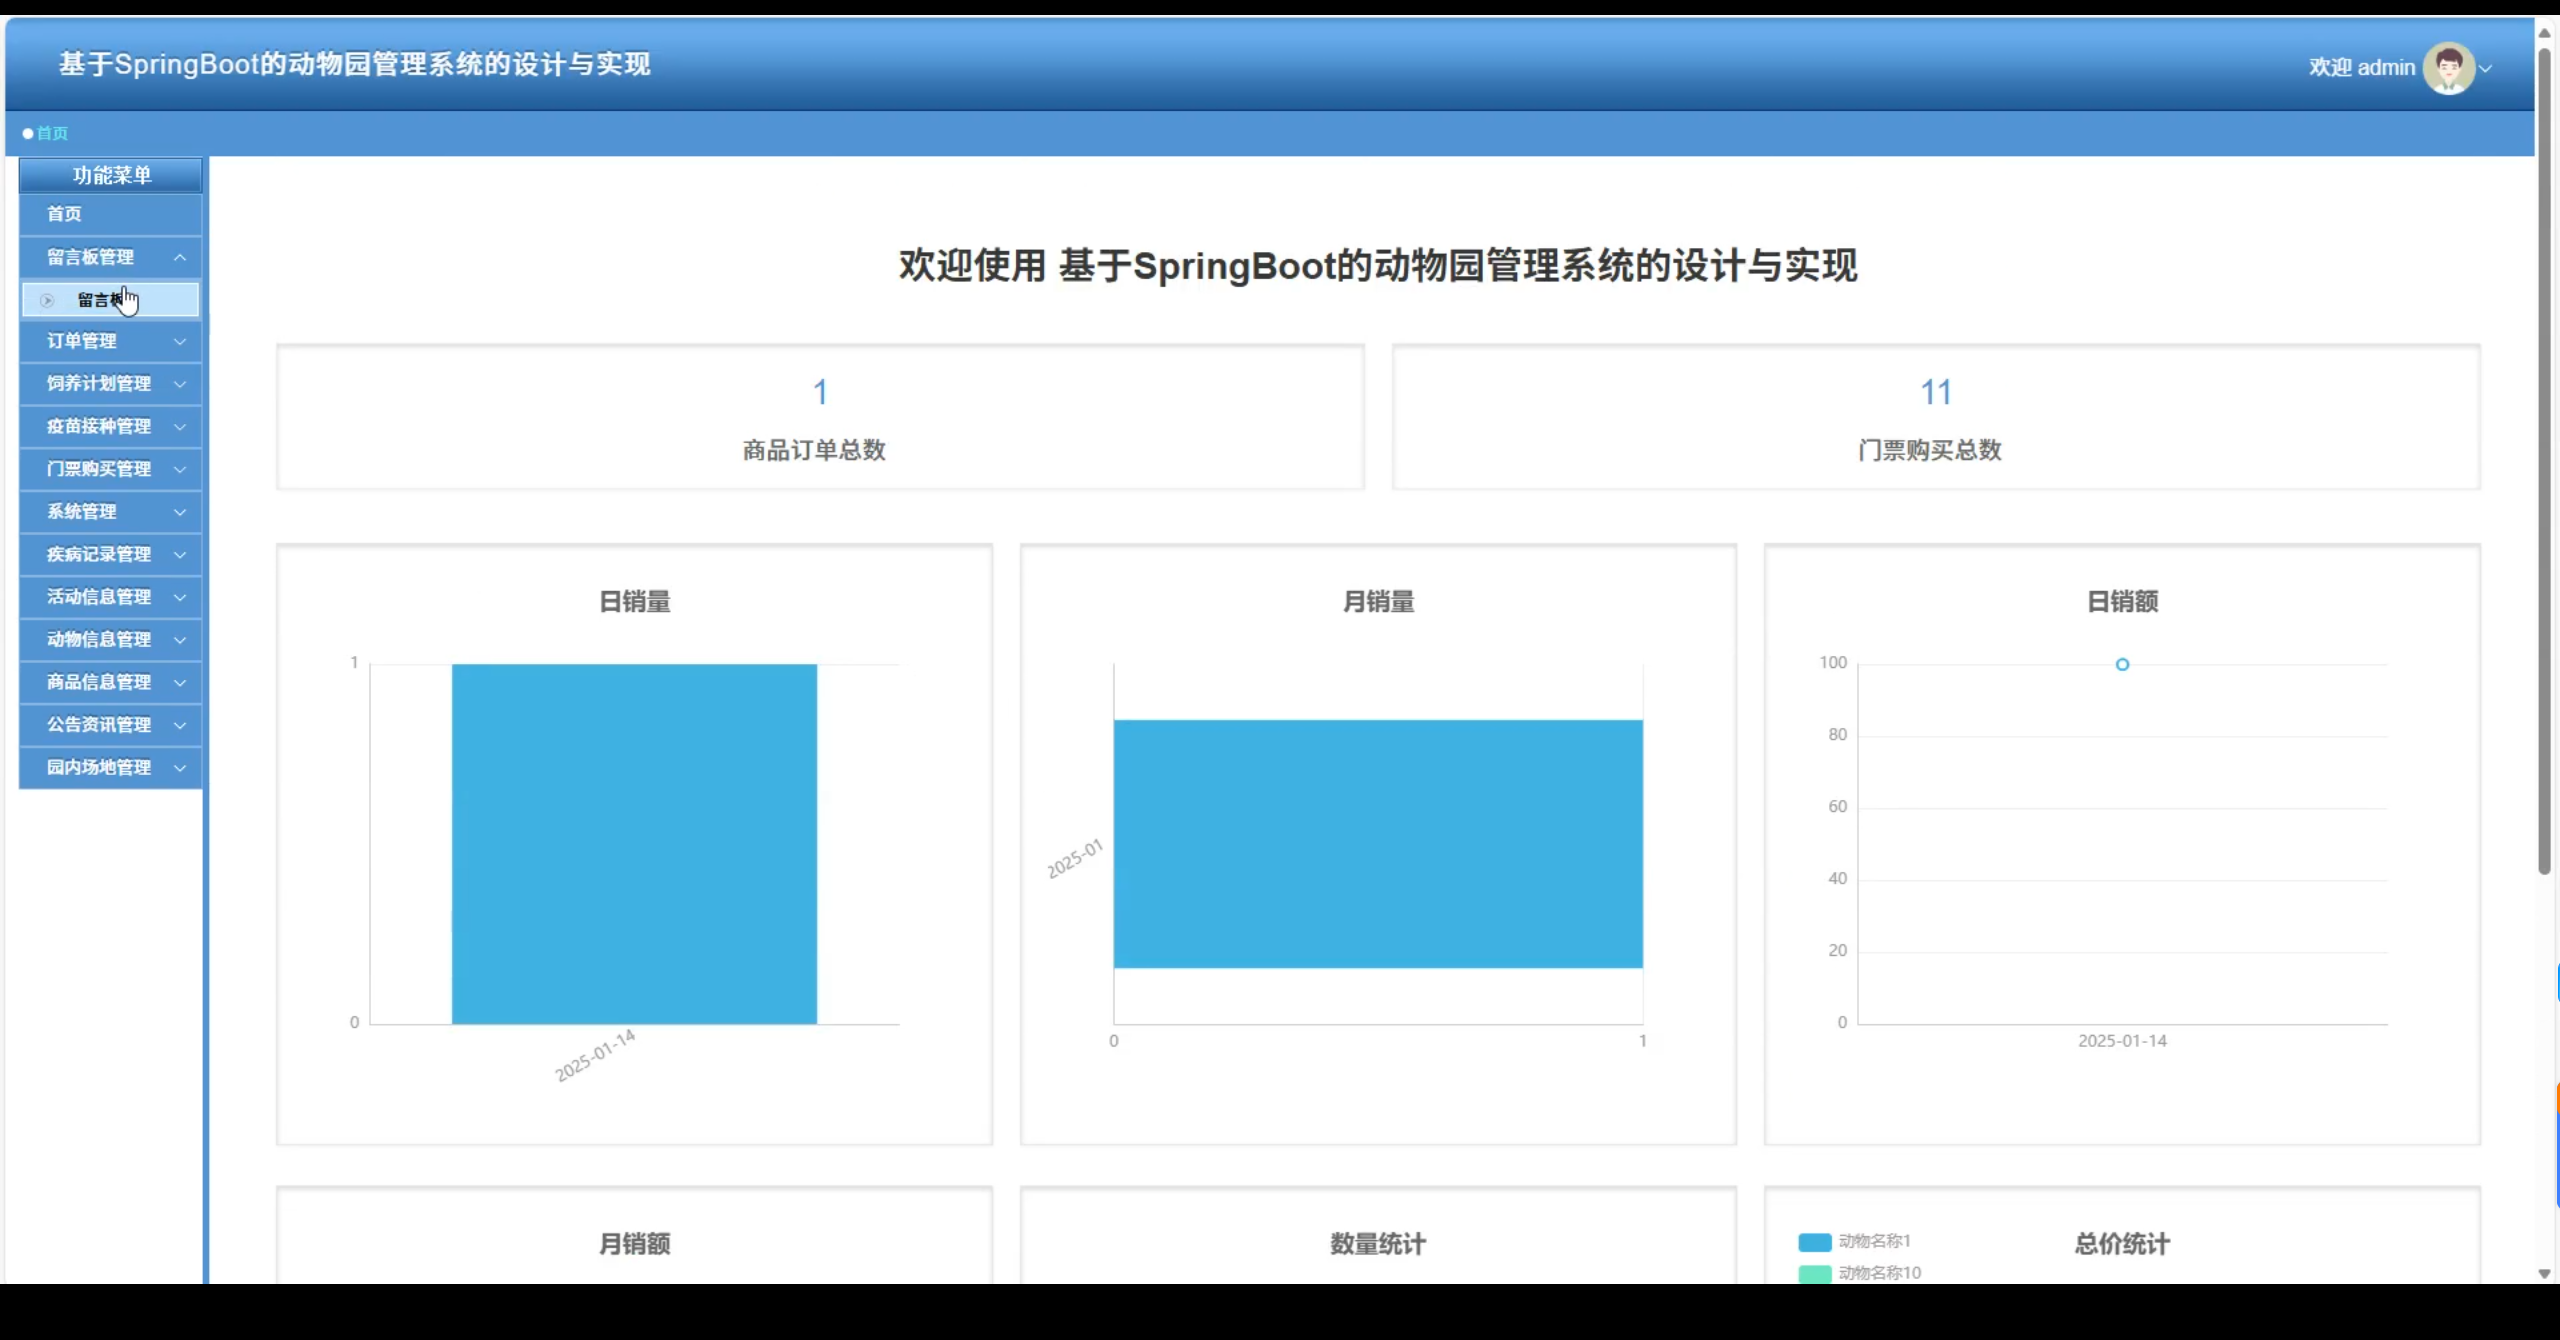Open the 首页 sidebar menu item

pos(65,214)
